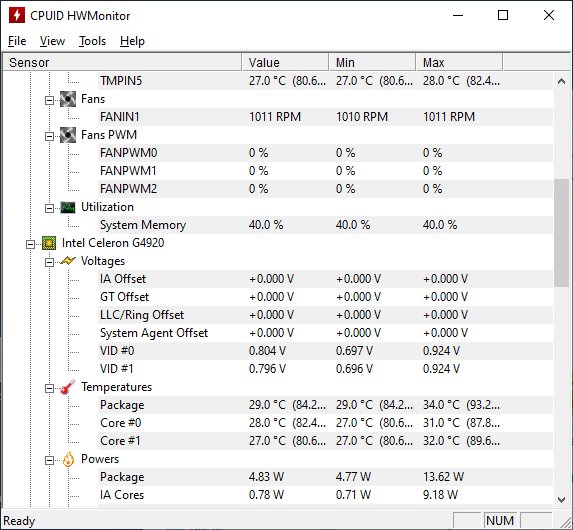Collapse the Powers node
The width and height of the screenshot is (573, 530).
click(49, 461)
